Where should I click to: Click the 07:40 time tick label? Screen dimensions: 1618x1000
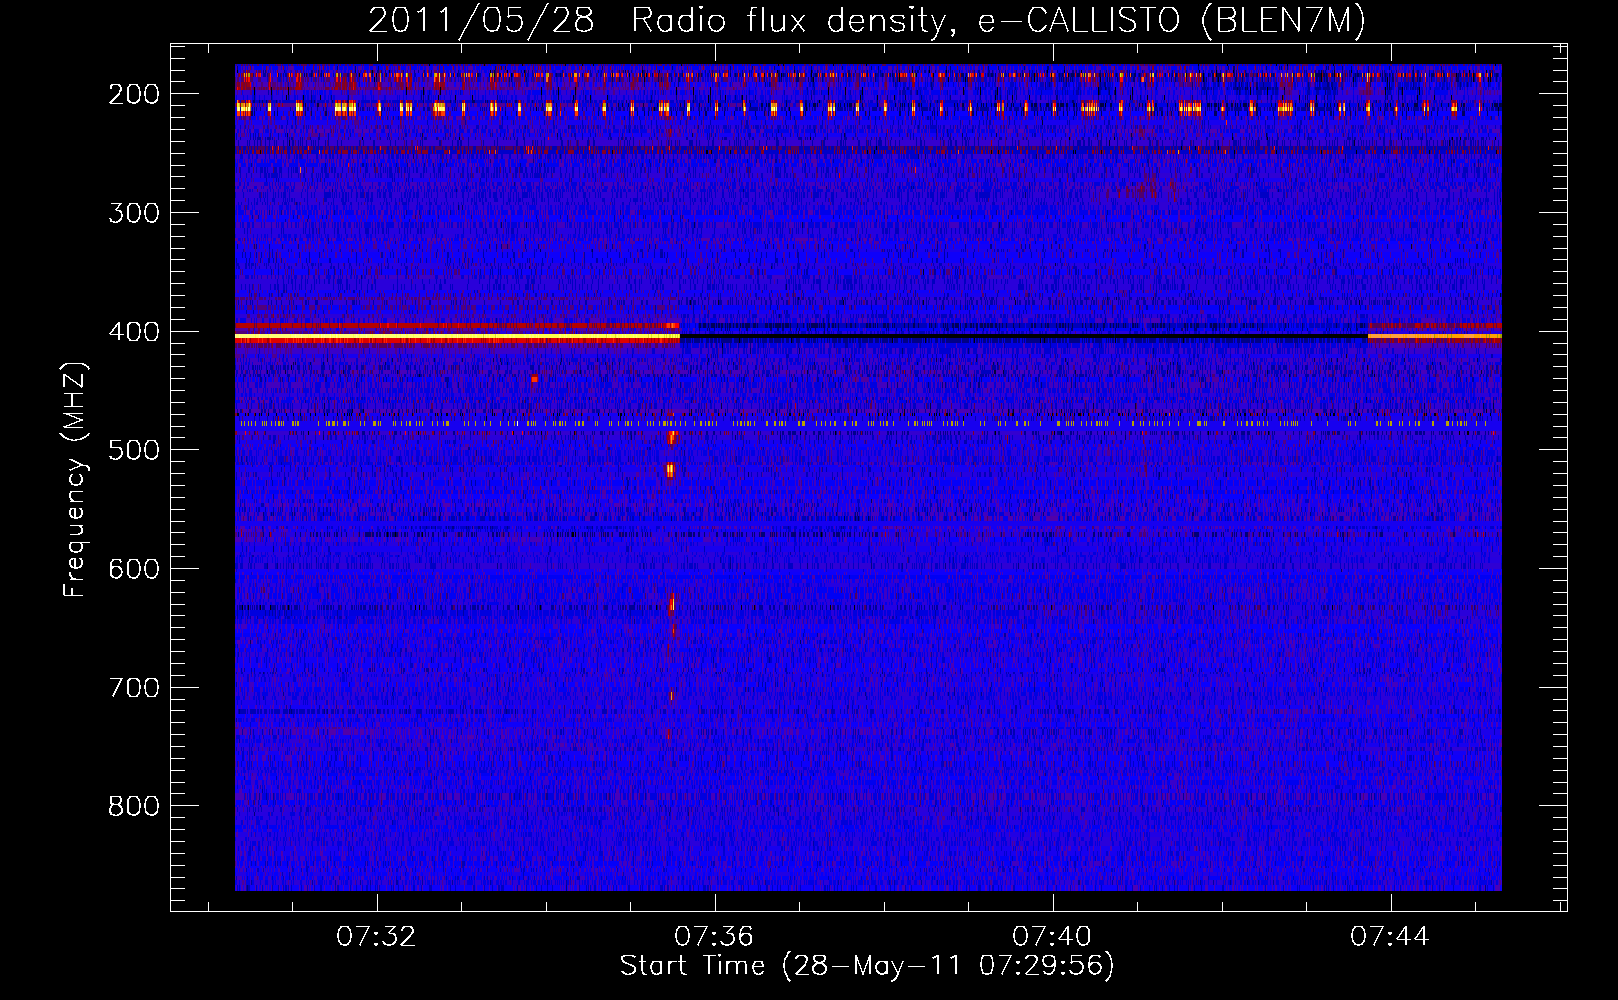pyautogui.click(x=1052, y=937)
